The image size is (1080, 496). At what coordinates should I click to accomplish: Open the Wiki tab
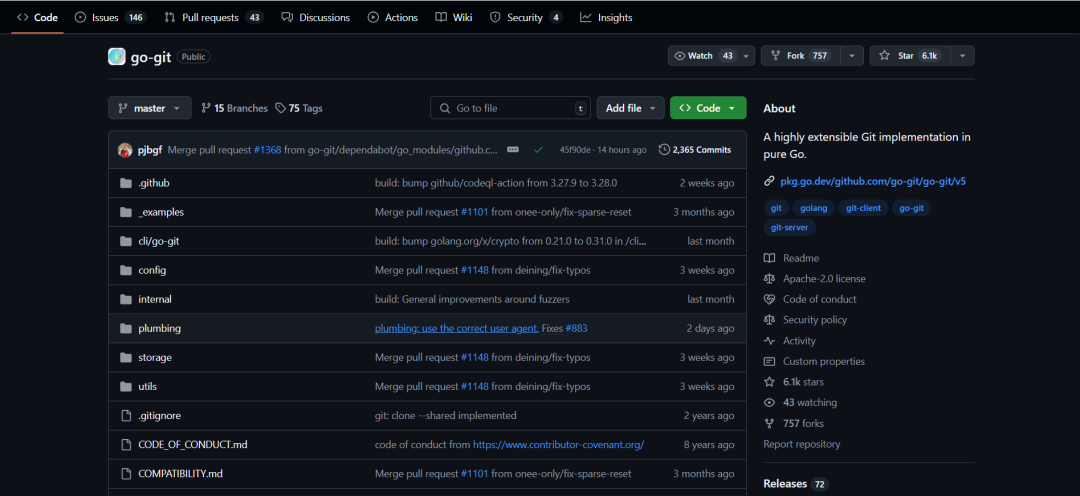tap(454, 18)
